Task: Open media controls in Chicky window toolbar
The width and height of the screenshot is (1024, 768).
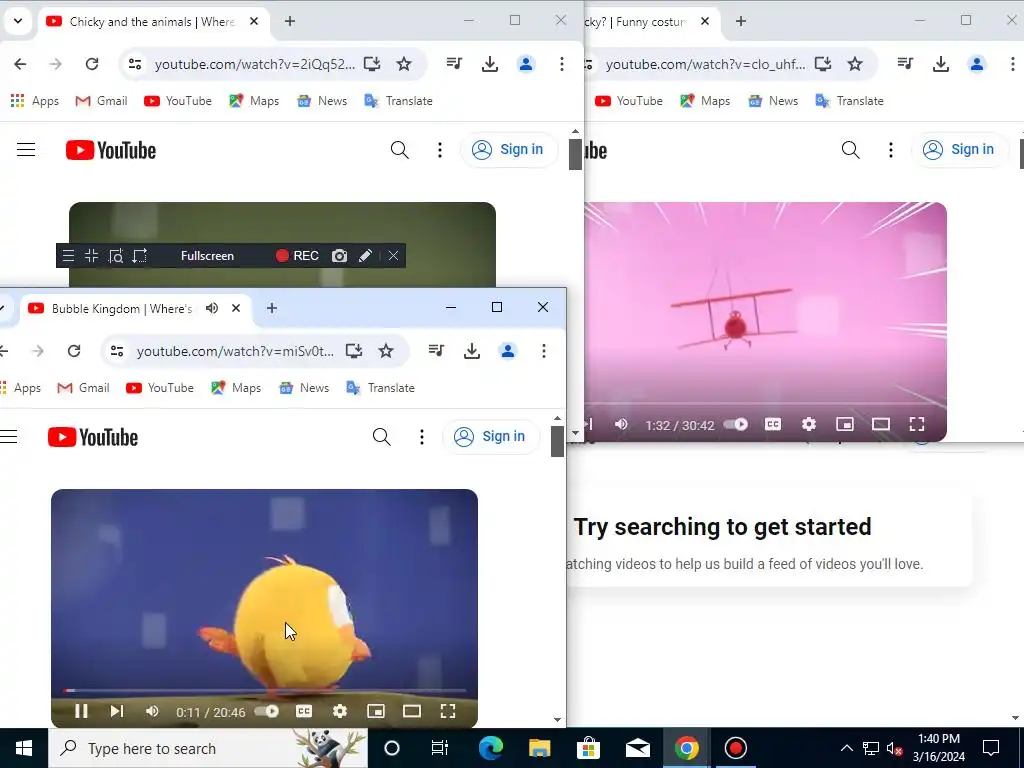Action: pyautogui.click(x=454, y=63)
